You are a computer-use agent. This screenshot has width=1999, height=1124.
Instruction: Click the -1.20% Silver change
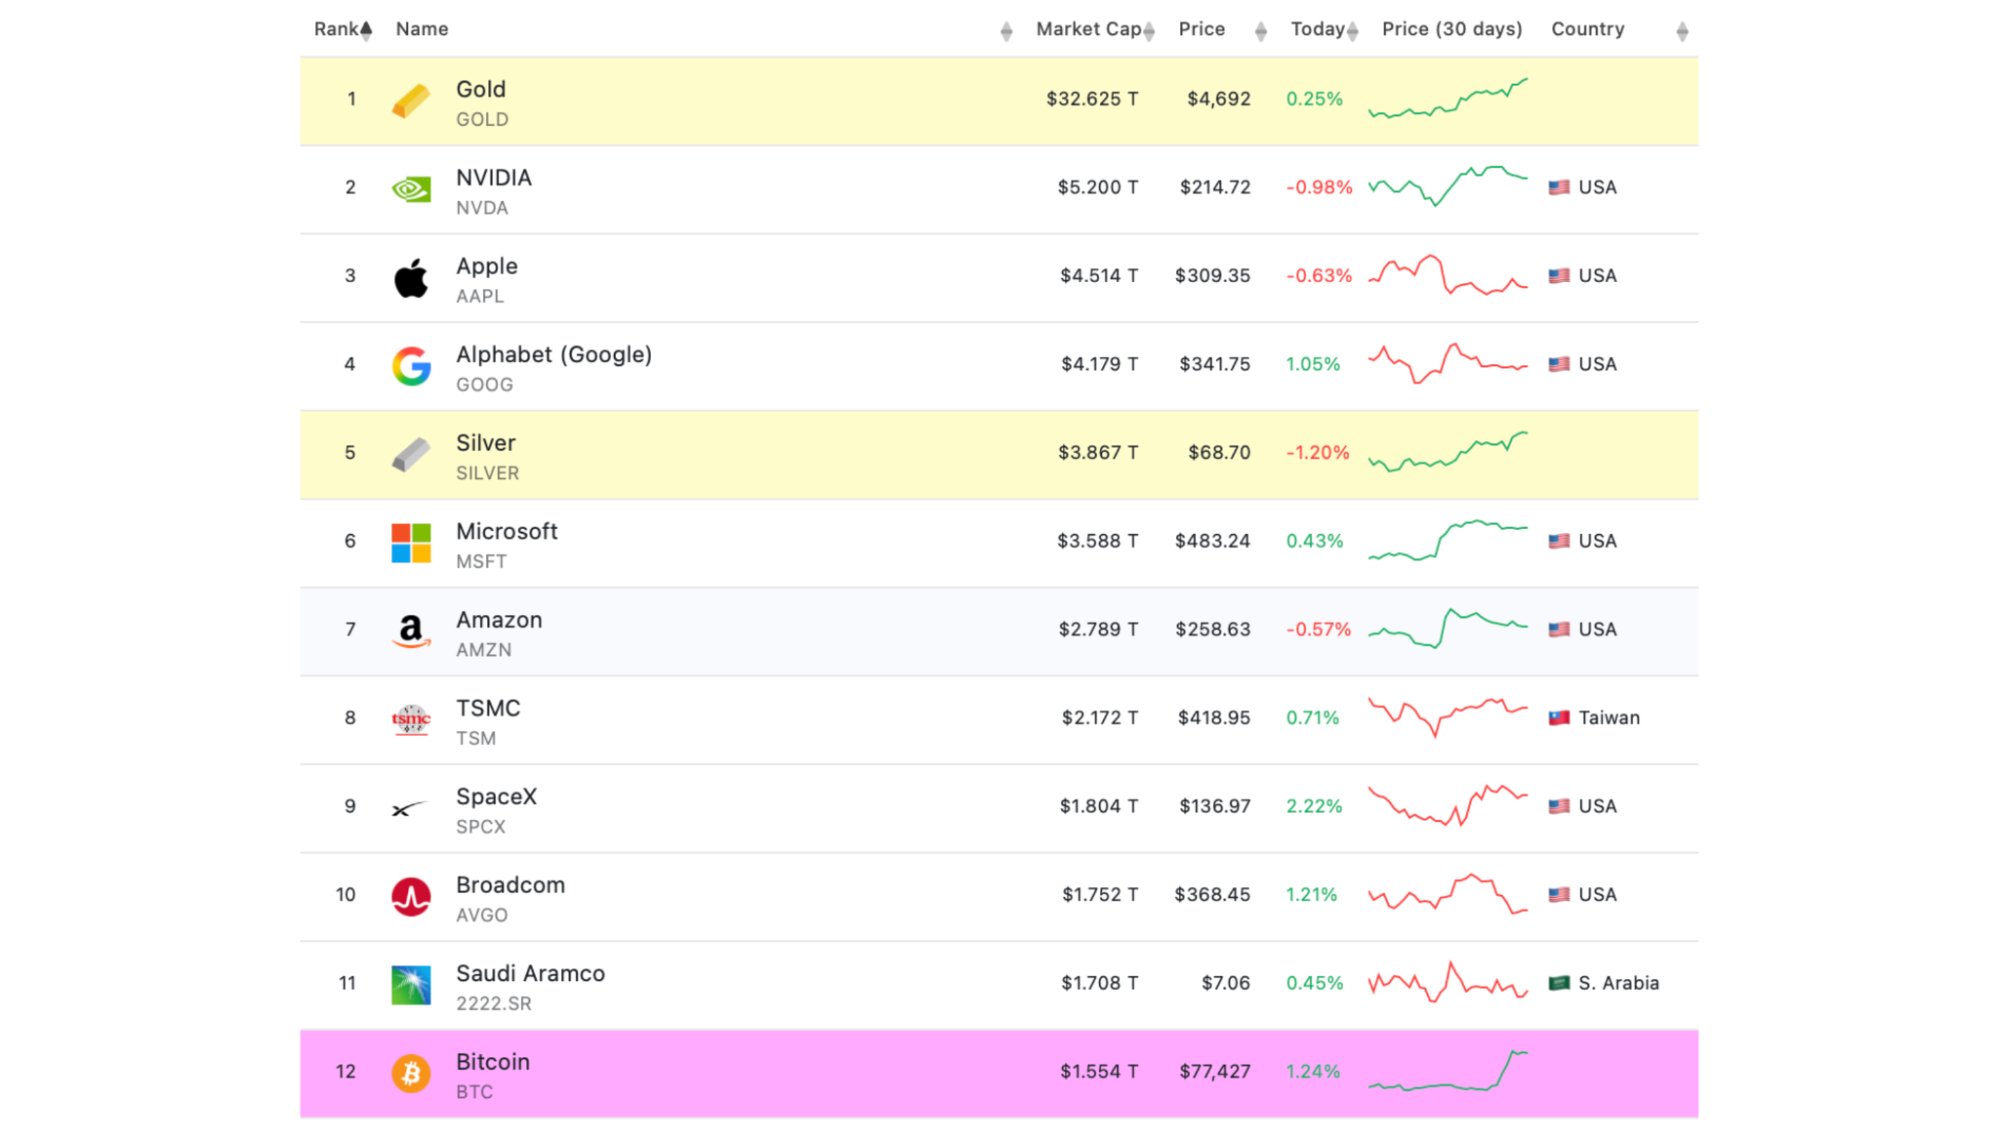tap(1318, 453)
